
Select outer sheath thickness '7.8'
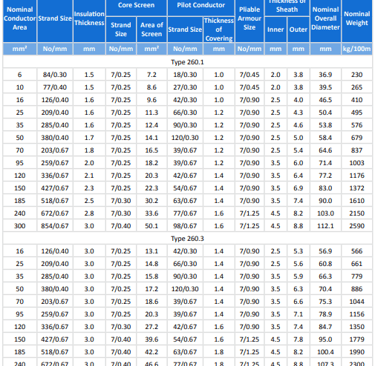[298, 339]
